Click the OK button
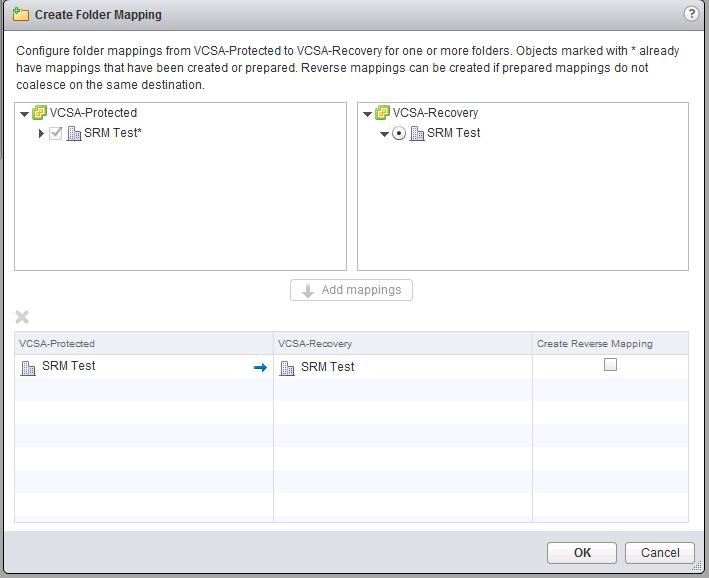 pyautogui.click(x=582, y=552)
